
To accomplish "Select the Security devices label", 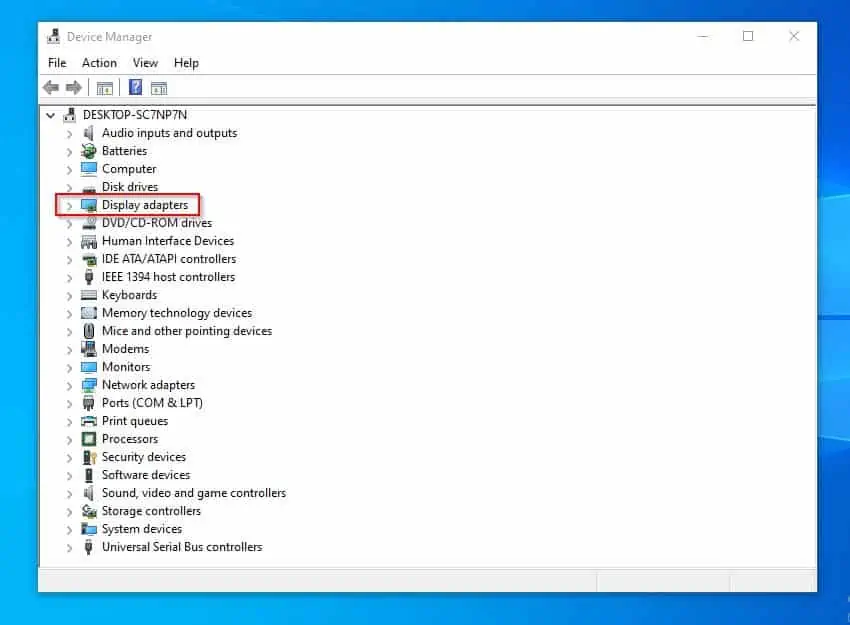I will tap(144, 457).
